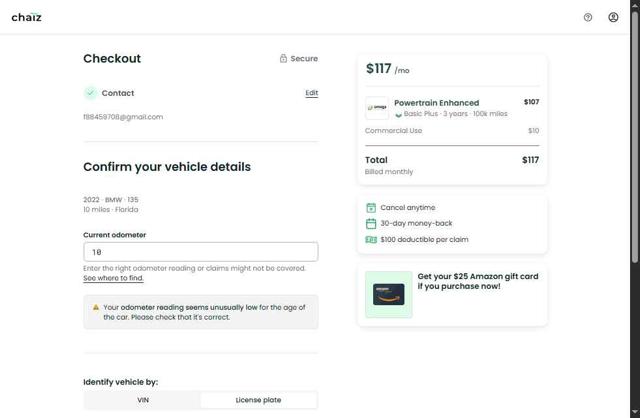Click the Secure lock icon

coord(284,59)
